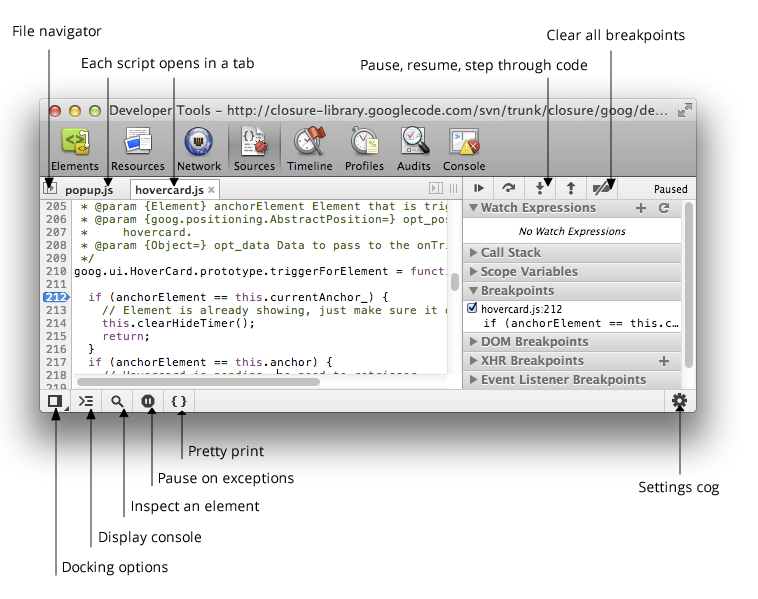The image size is (758, 599).
Task: Add an XHR breakpoint
Action: click(x=664, y=361)
